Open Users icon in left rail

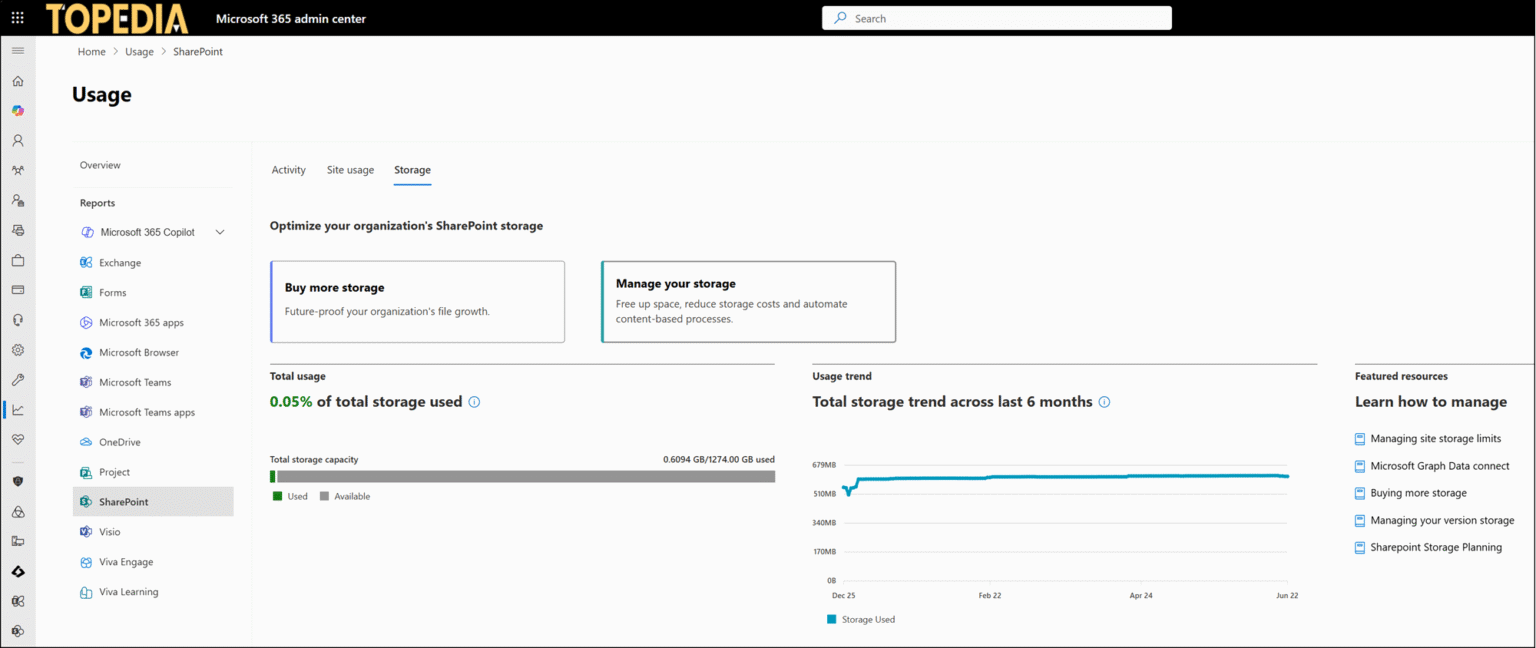(x=17, y=141)
